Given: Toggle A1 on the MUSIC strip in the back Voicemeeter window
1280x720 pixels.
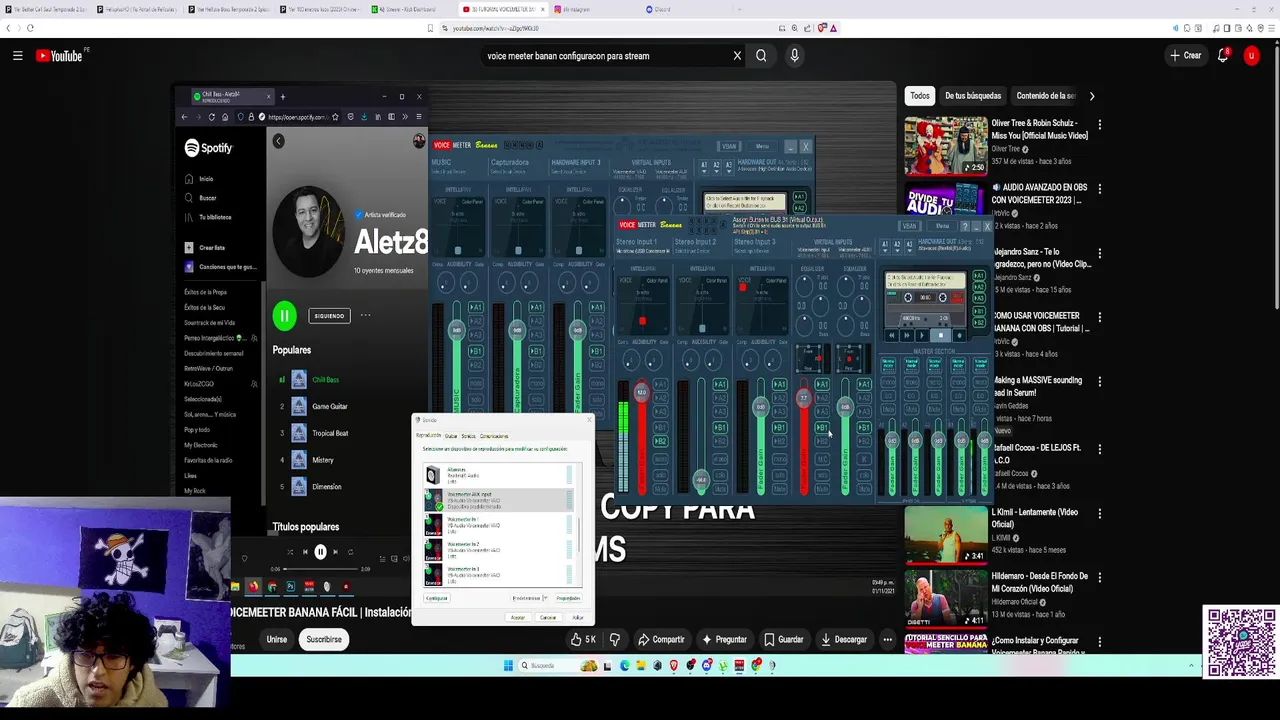Looking at the screenshot, I should coord(475,307).
